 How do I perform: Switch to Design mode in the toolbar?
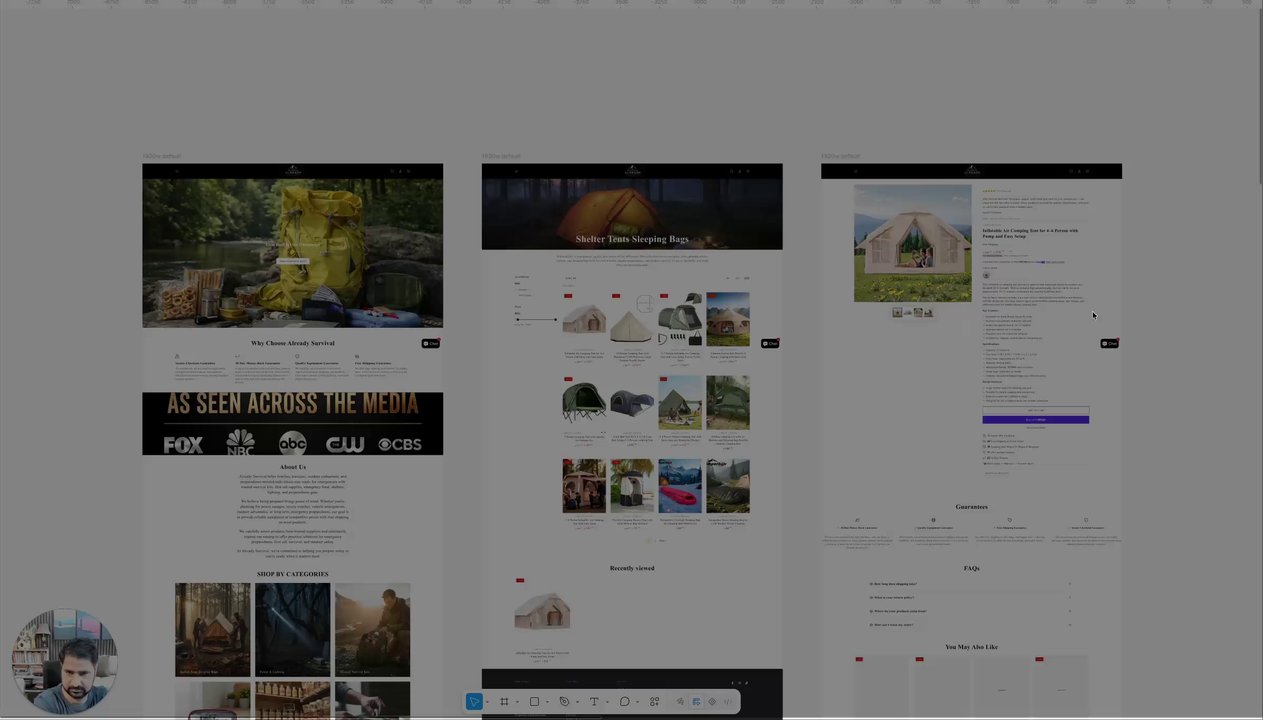click(696, 701)
